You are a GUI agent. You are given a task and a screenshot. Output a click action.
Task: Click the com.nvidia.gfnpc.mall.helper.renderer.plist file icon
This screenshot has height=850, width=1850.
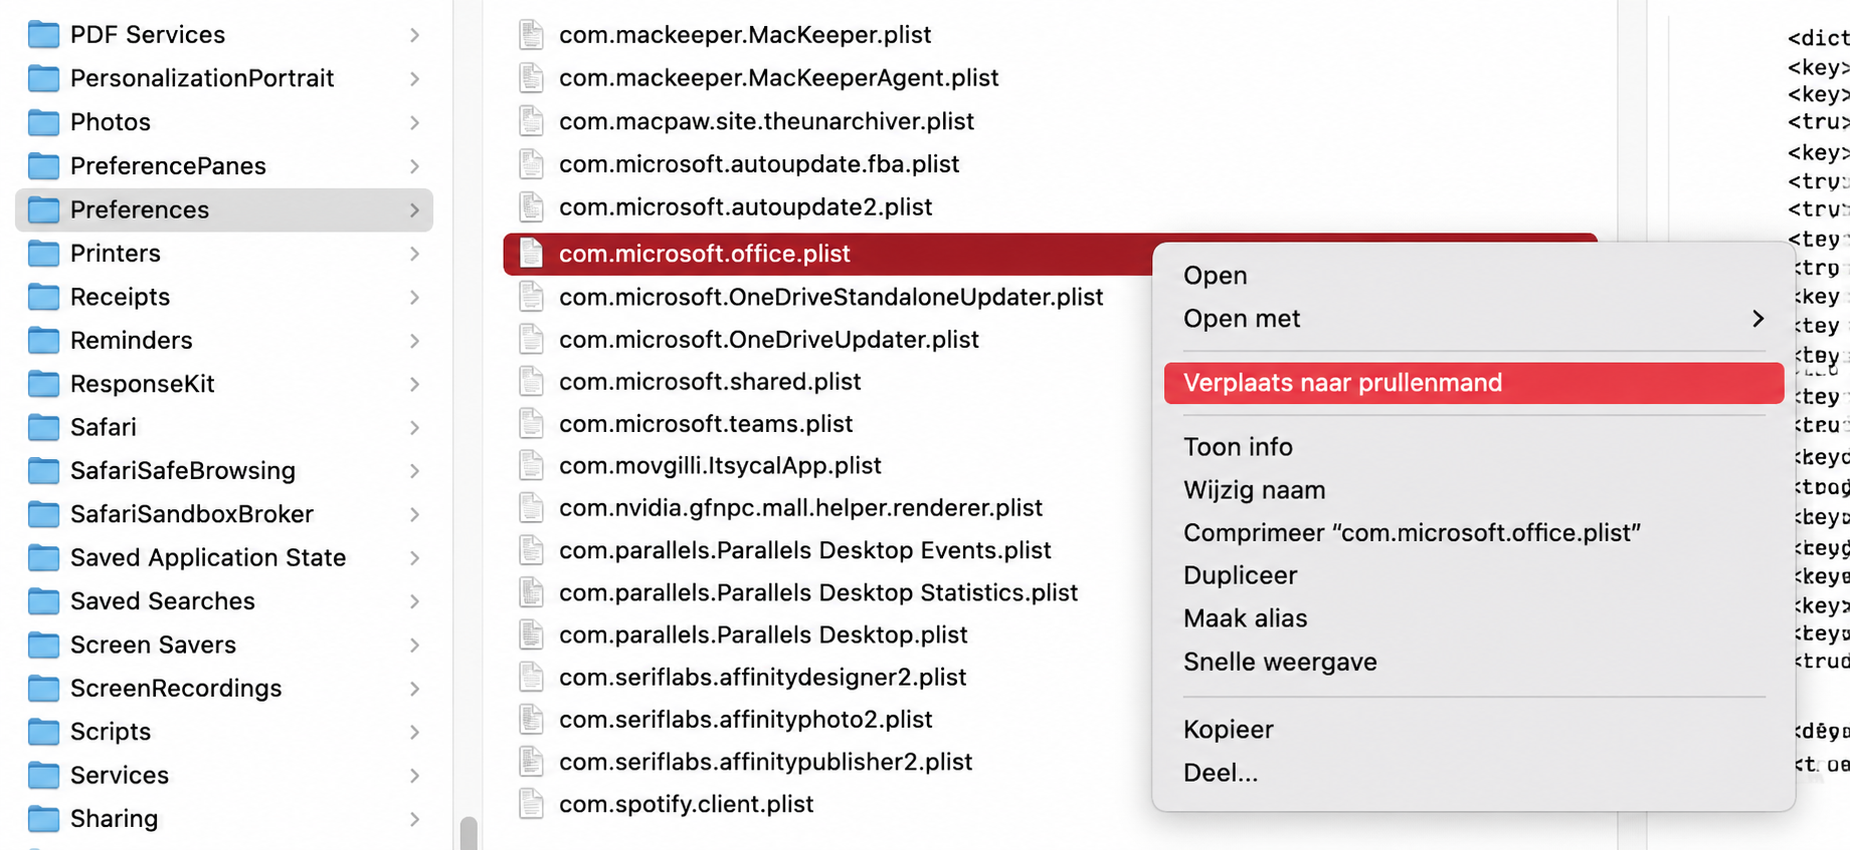coord(531,507)
